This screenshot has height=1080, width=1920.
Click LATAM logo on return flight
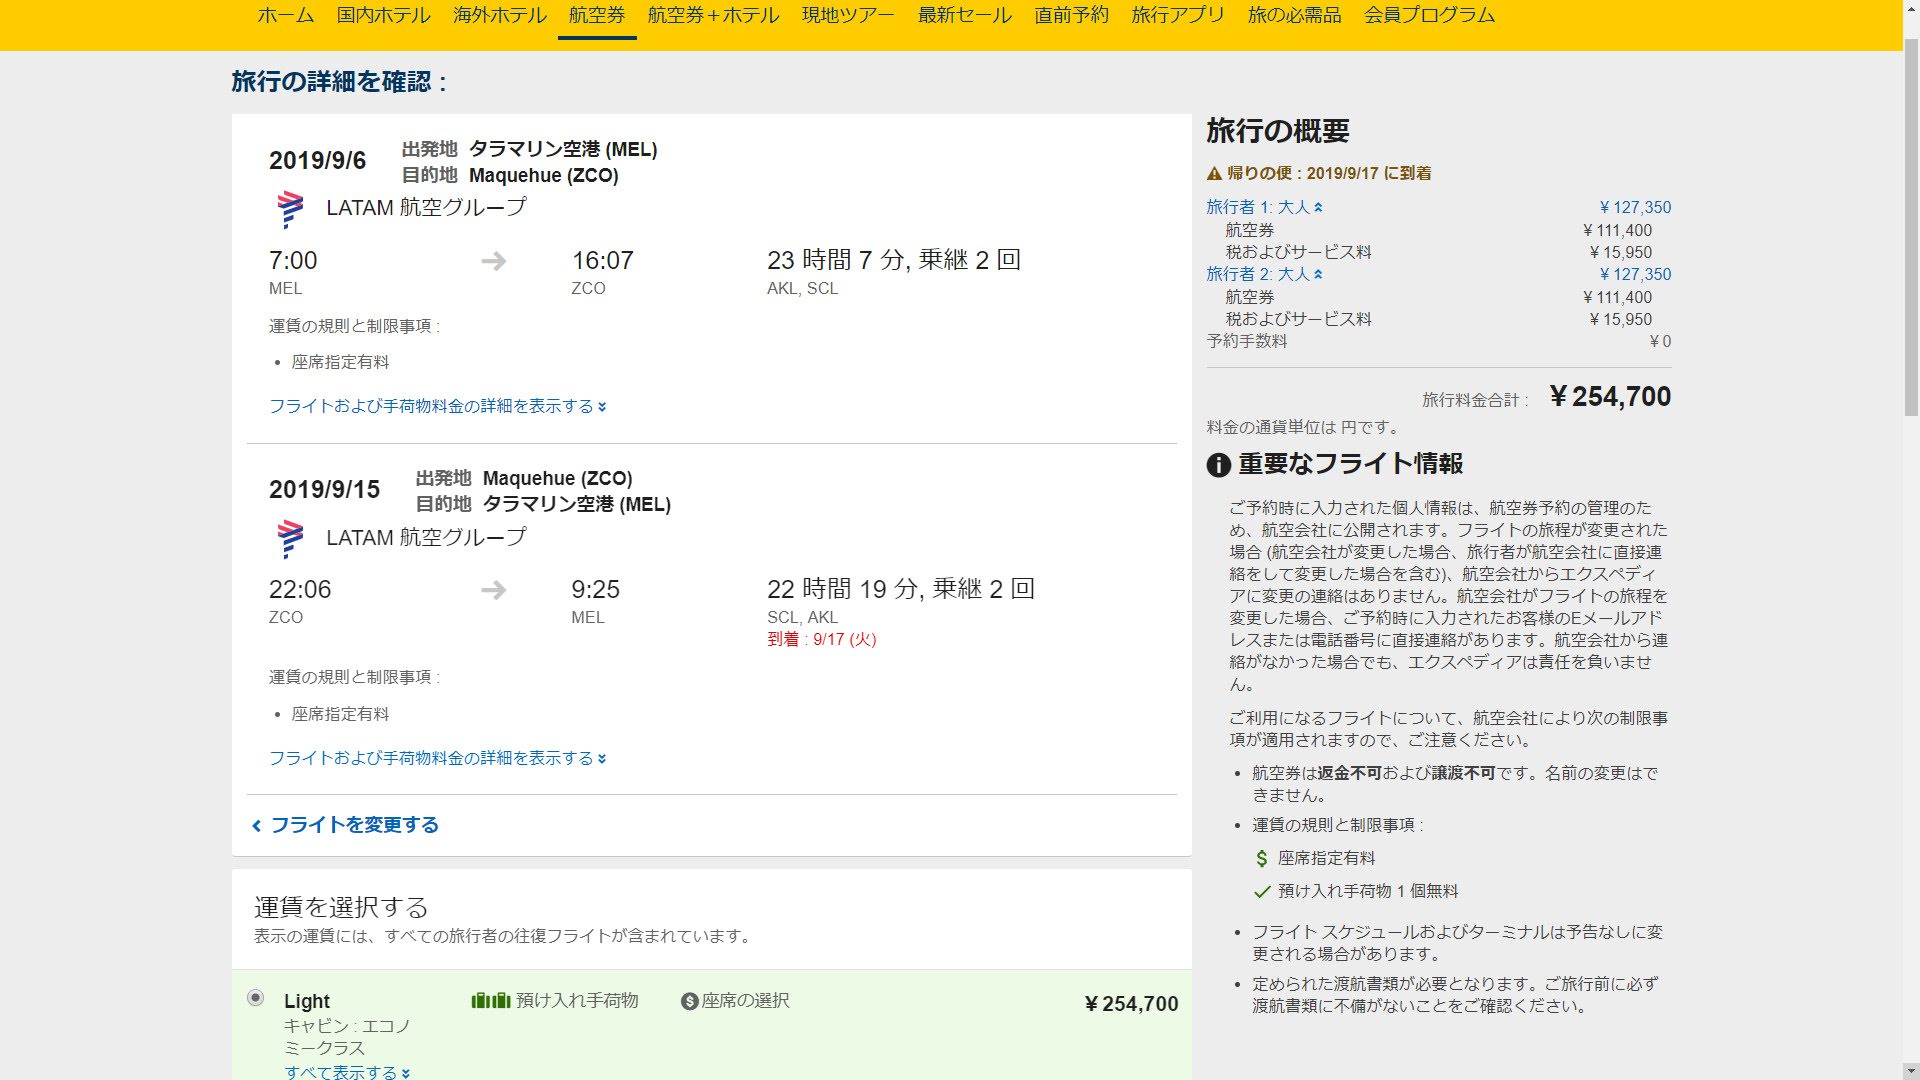point(290,538)
